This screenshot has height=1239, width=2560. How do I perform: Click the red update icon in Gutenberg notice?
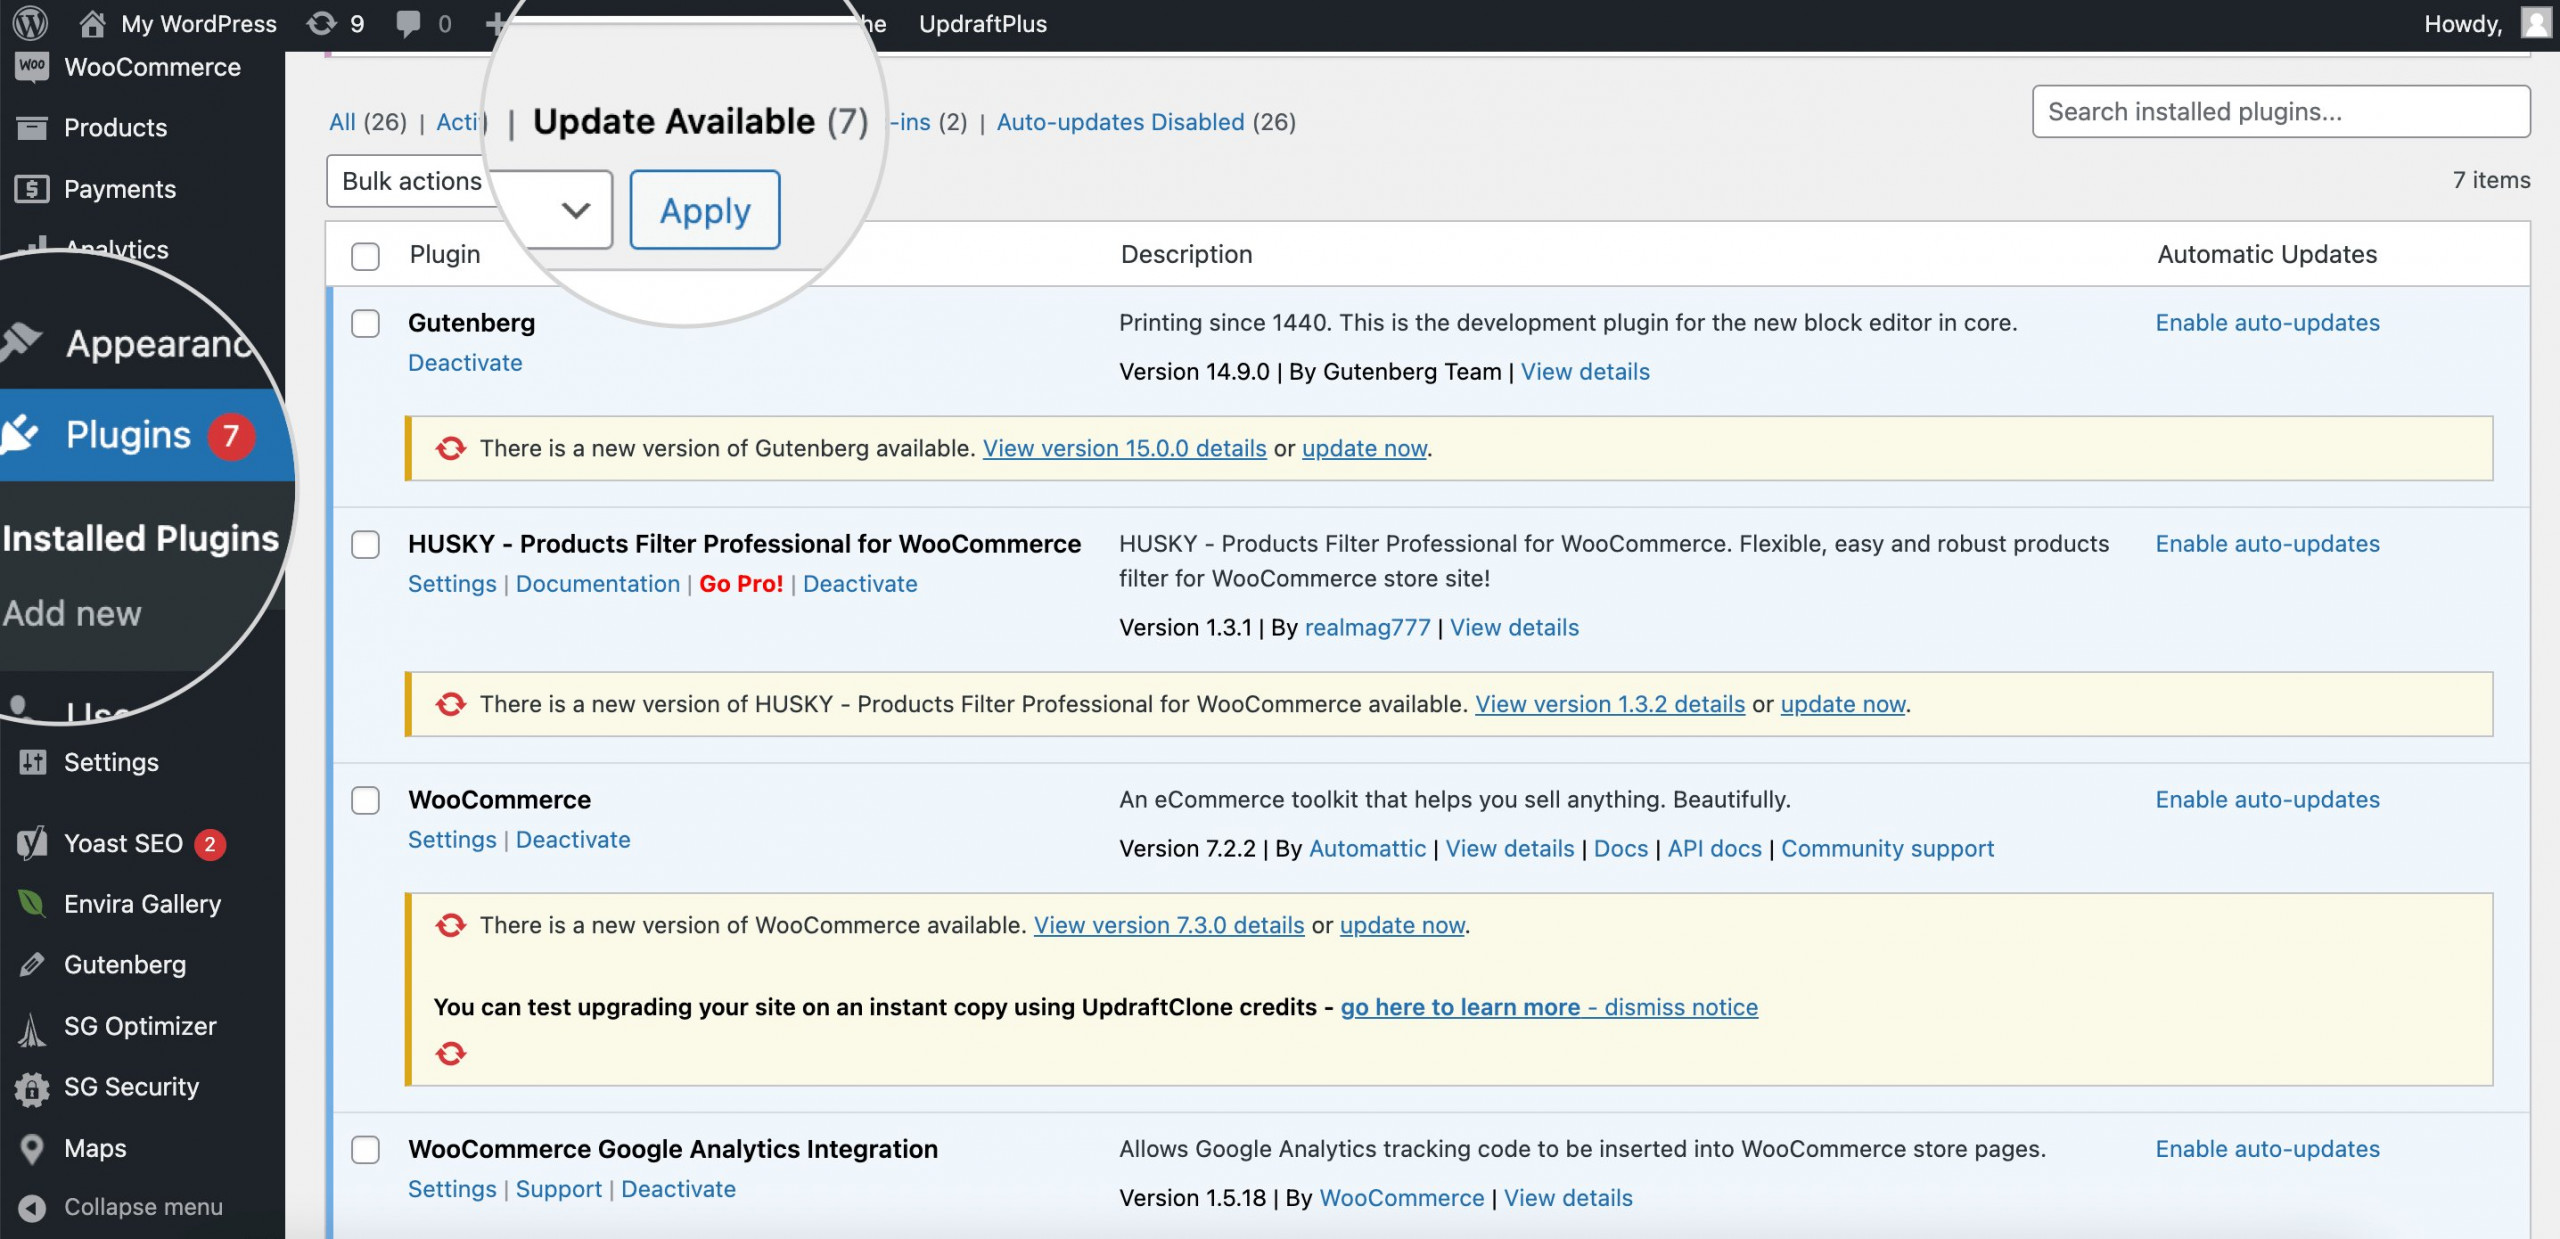(451, 448)
